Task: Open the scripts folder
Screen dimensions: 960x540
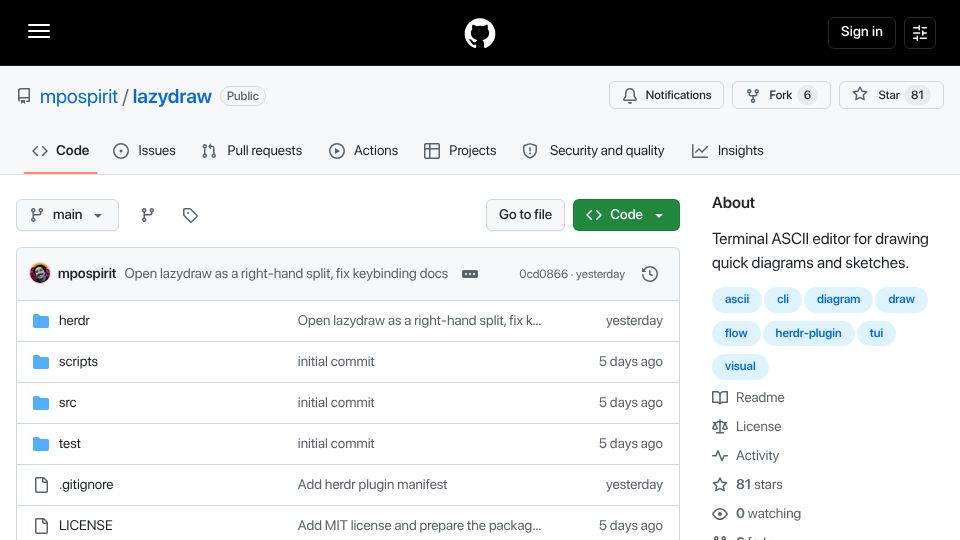Action: point(78,362)
